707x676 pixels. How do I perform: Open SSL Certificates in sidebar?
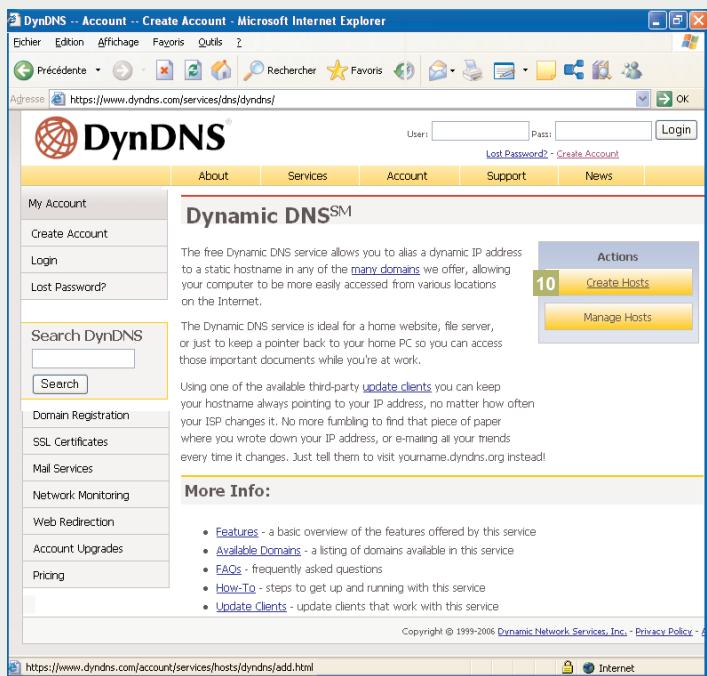click(x=96, y=442)
